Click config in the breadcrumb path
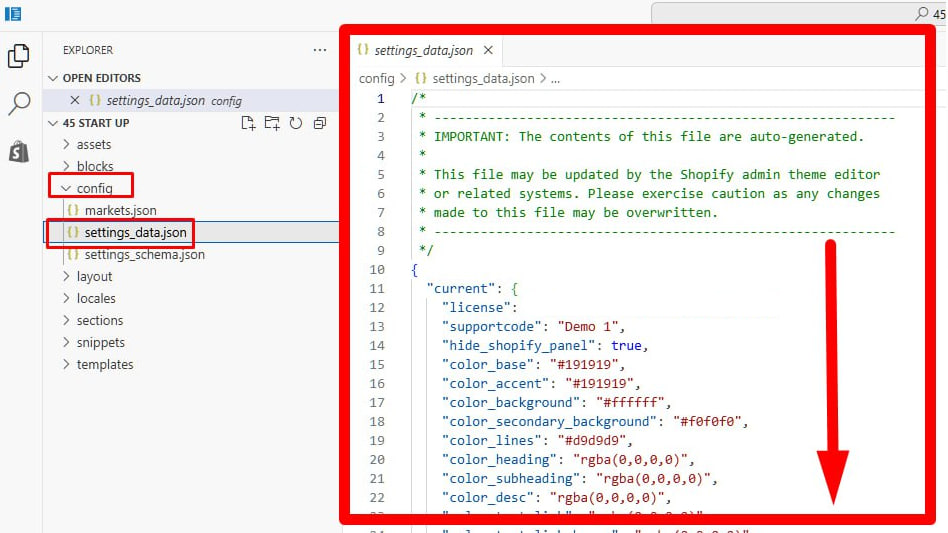Screen dimensions: 948x533 [376, 78]
